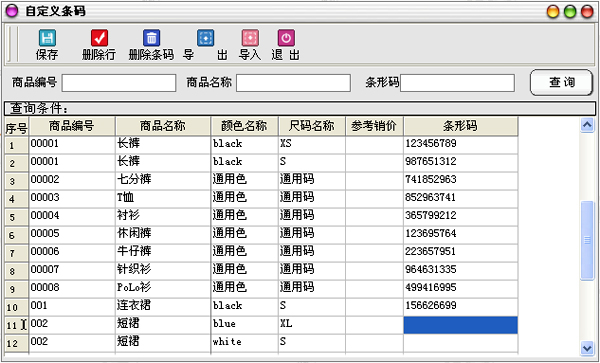Click barcode cell 123456789
This screenshot has width=600, height=363.
[x=460, y=145]
